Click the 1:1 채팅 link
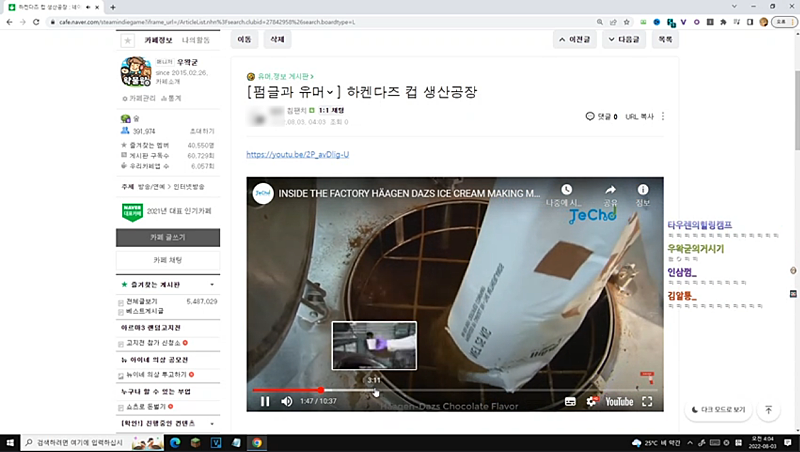The width and height of the screenshot is (800, 452). click(331, 110)
